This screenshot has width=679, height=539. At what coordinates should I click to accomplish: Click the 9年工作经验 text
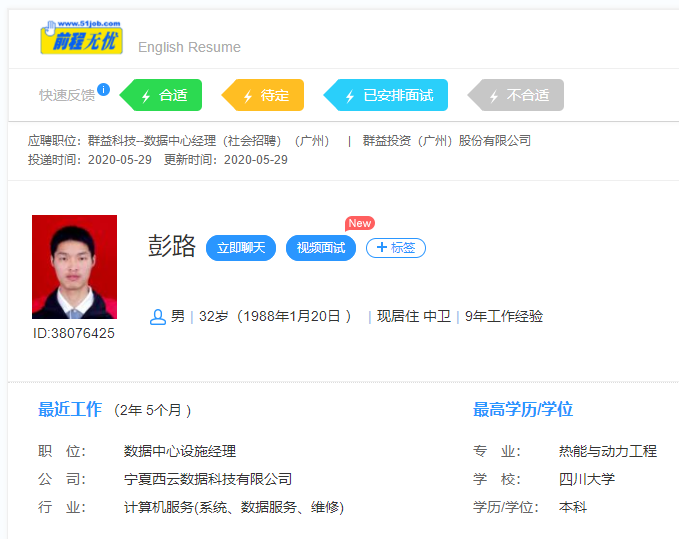click(x=504, y=316)
